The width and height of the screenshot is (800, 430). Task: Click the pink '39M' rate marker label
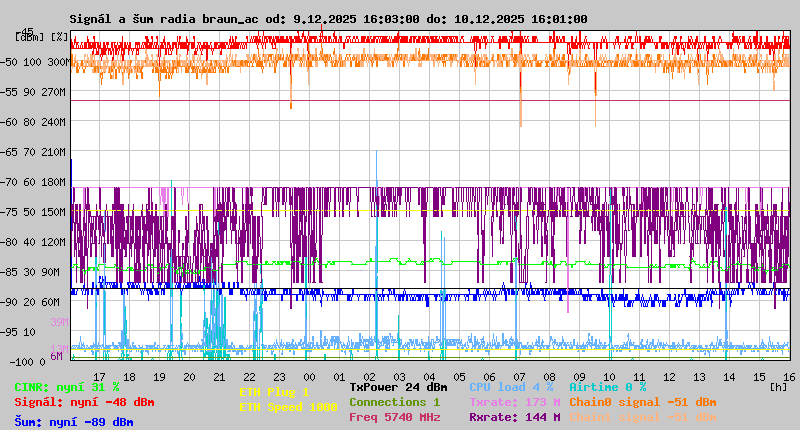[59, 322]
